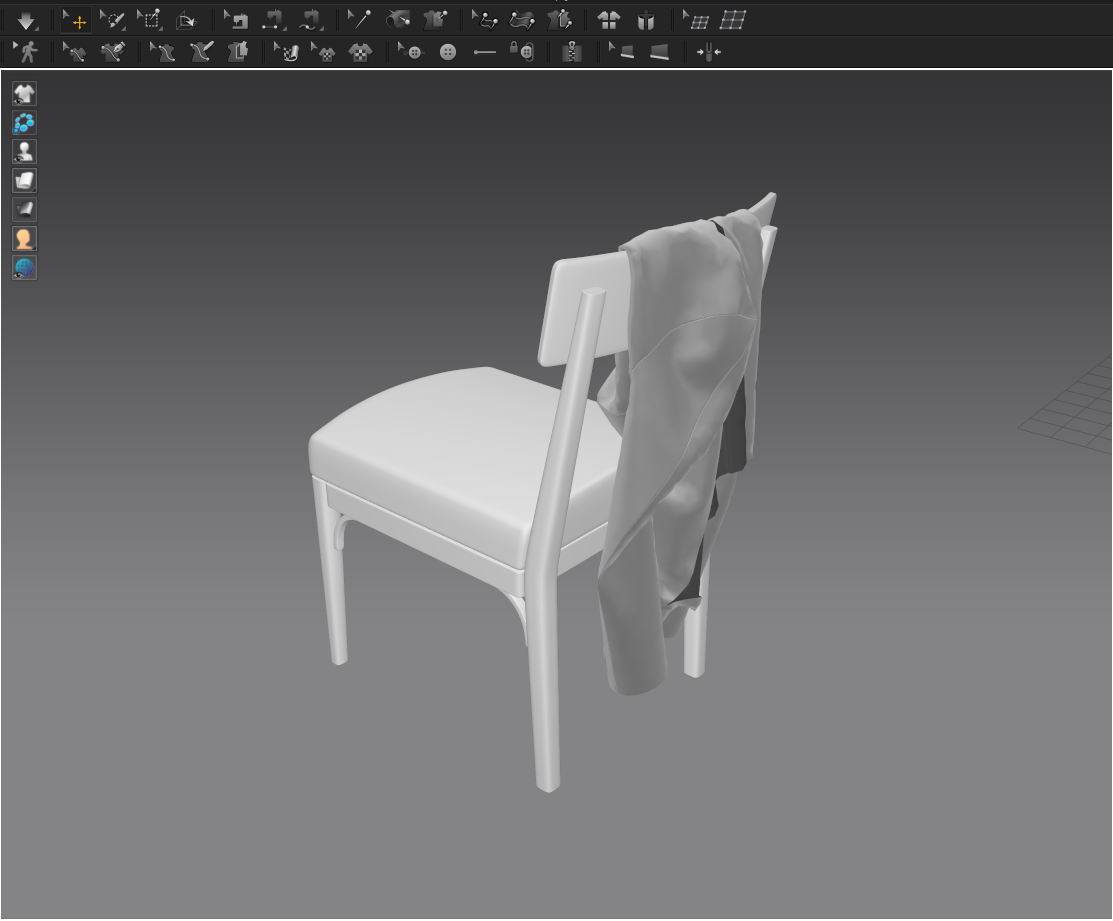Select the Edit Piping tool with arrow
Screen dimensions: 1113x921
(x=622, y=52)
